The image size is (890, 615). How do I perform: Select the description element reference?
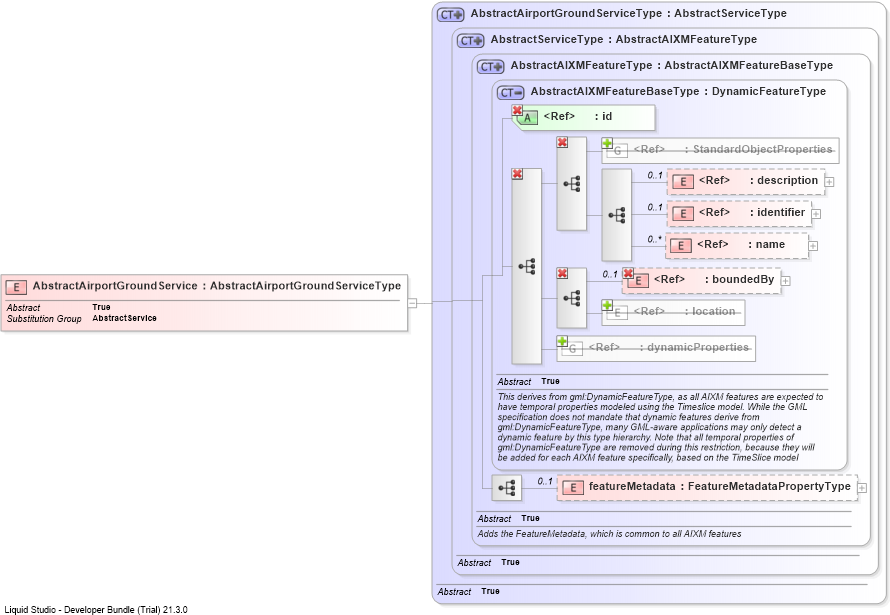pyautogui.click(x=745, y=181)
